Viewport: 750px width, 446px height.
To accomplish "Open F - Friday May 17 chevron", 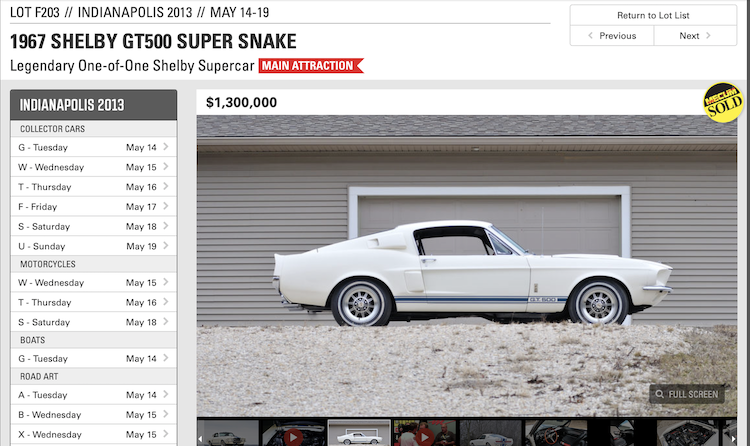I will (x=165, y=206).
